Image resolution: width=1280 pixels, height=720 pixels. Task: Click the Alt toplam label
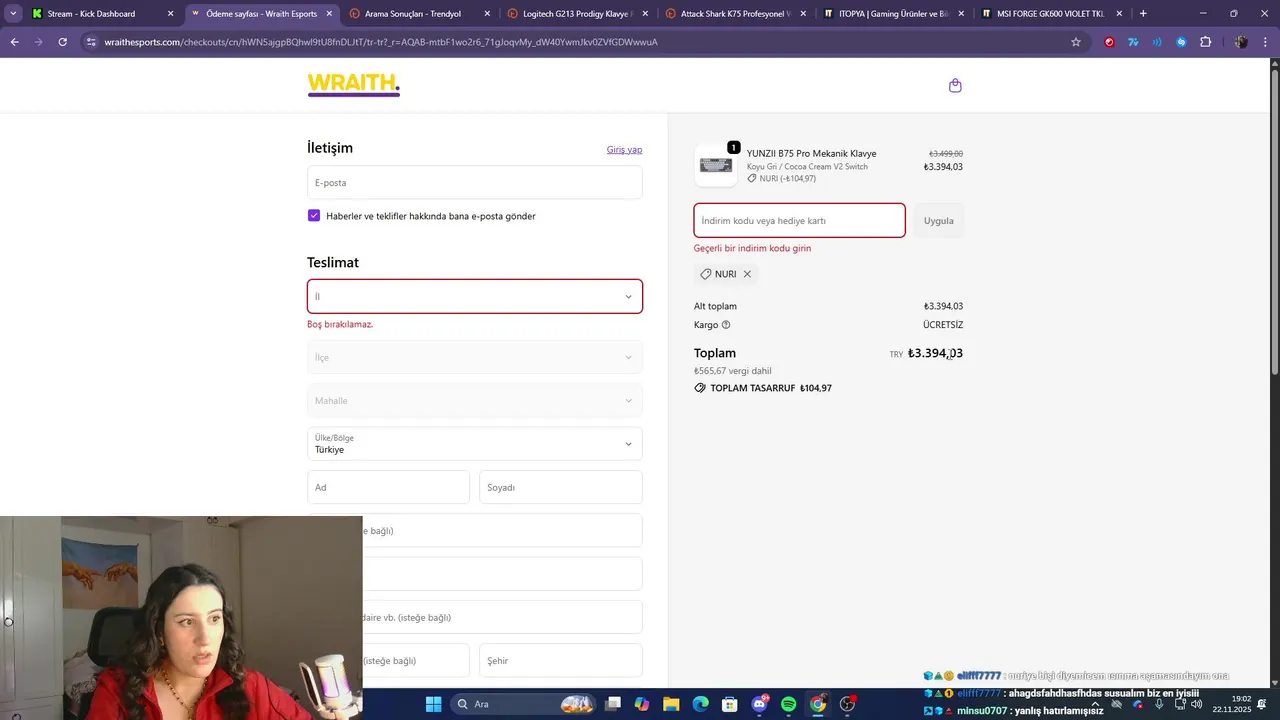[715, 306]
